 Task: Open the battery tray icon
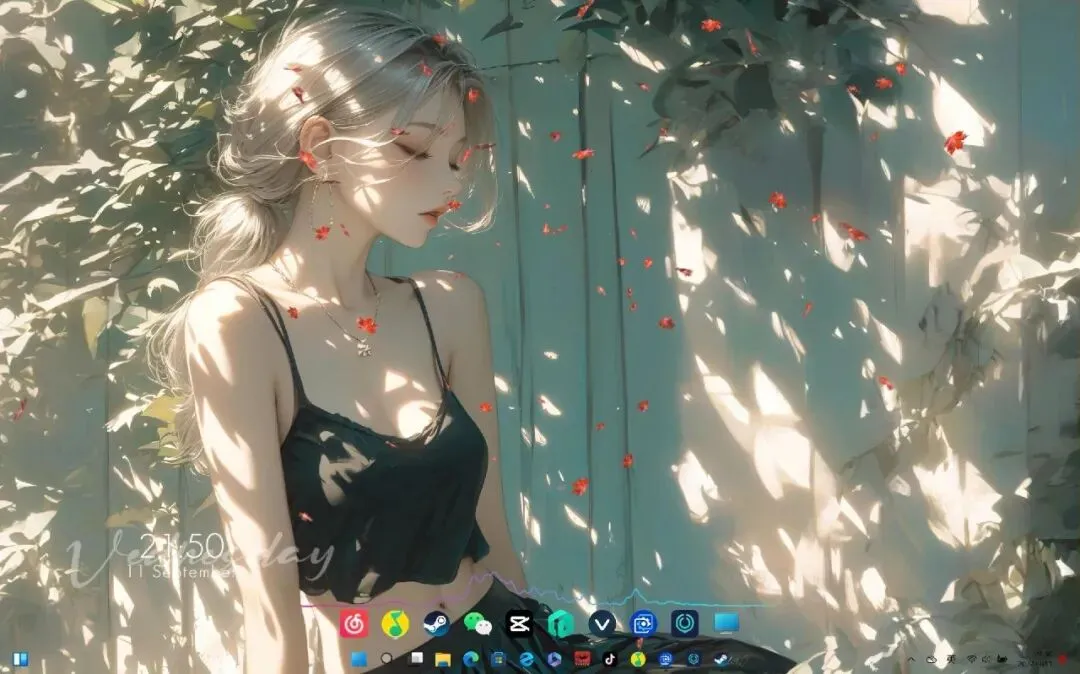point(1002,659)
